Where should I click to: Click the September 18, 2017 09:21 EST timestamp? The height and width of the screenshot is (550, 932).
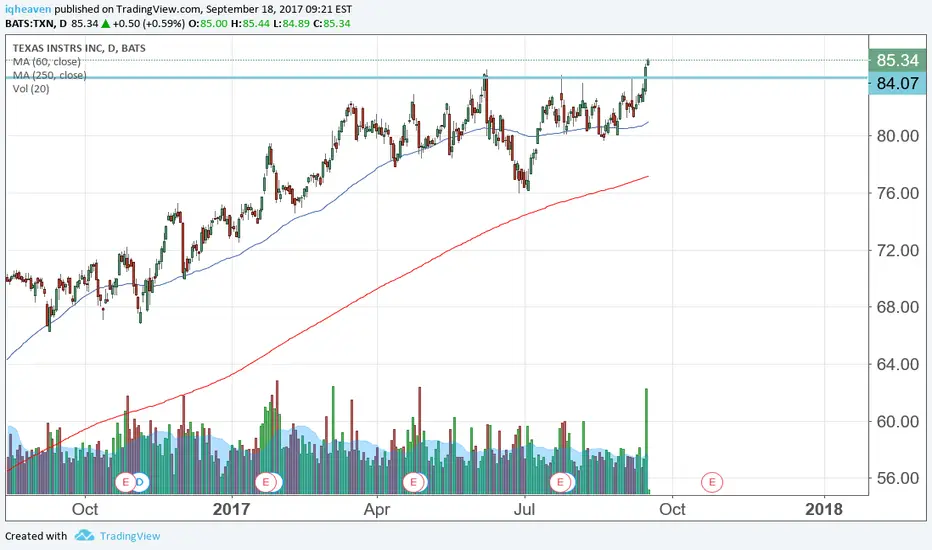pyautogui.click(x=278, y=10)
